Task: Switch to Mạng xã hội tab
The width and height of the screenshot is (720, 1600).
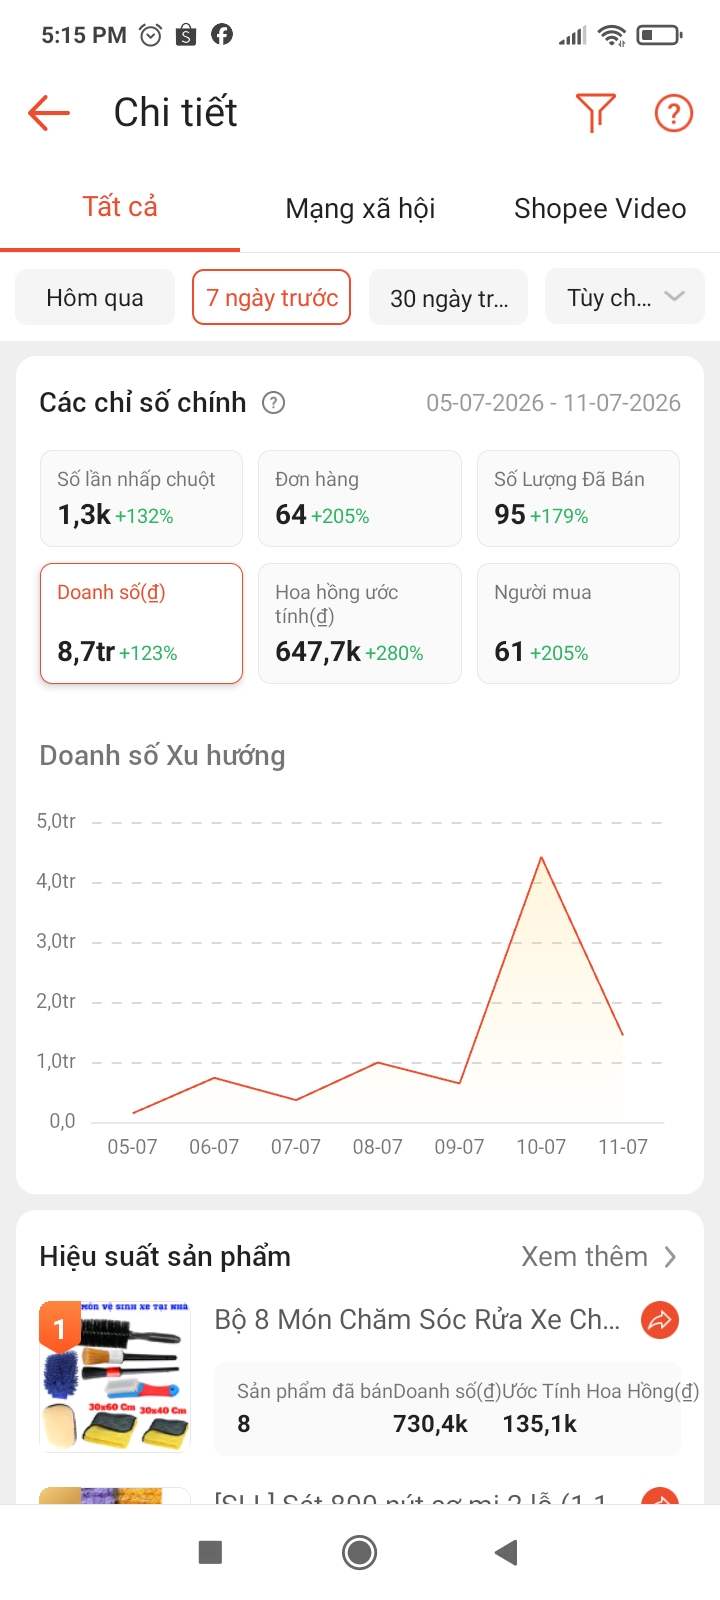Action: coord(360,208)
